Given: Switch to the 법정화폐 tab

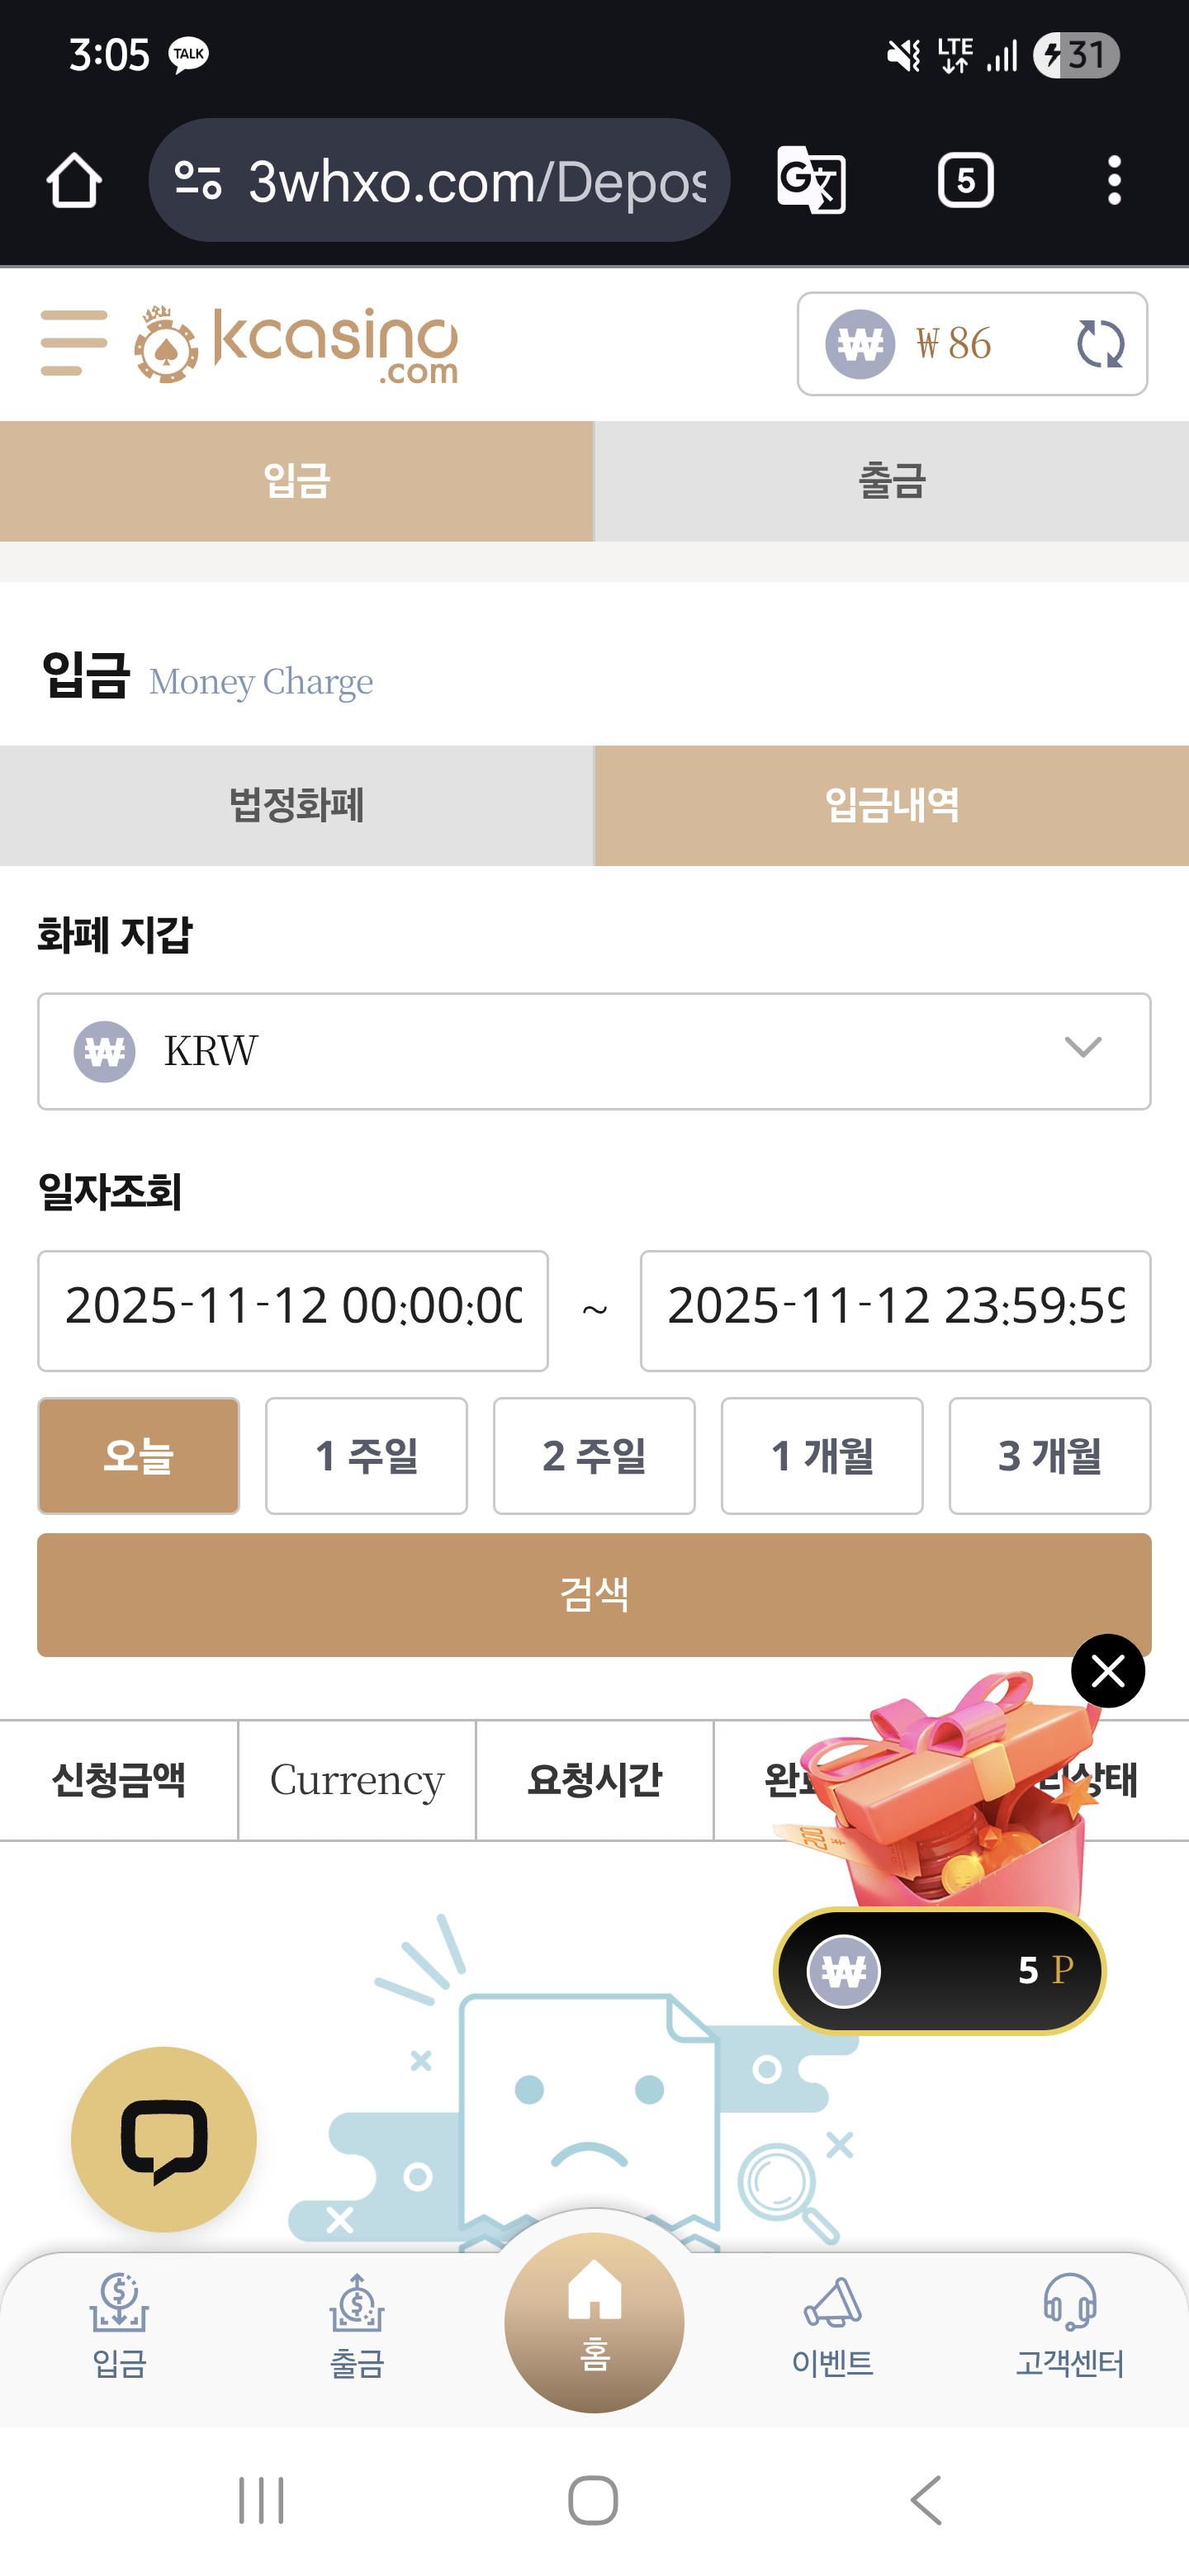Looking at the screenshot, I should [297, 806].
